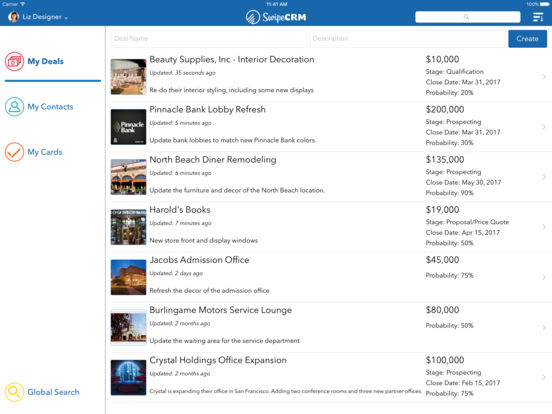The height and width of the screenshot is (414, 552).
Task: Select the North Beach Diner thumbnail image
Action: tap(128, 177)
